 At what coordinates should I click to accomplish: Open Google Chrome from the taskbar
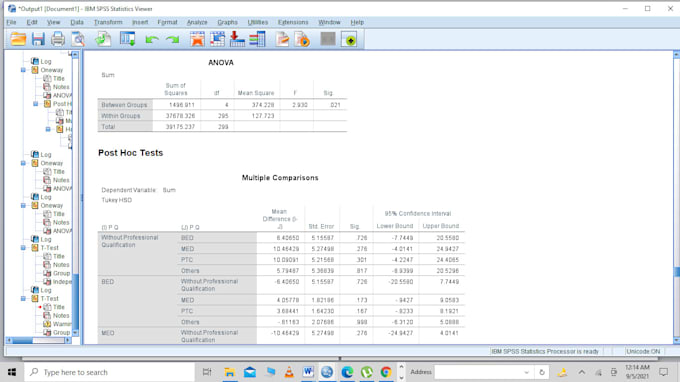386,372
